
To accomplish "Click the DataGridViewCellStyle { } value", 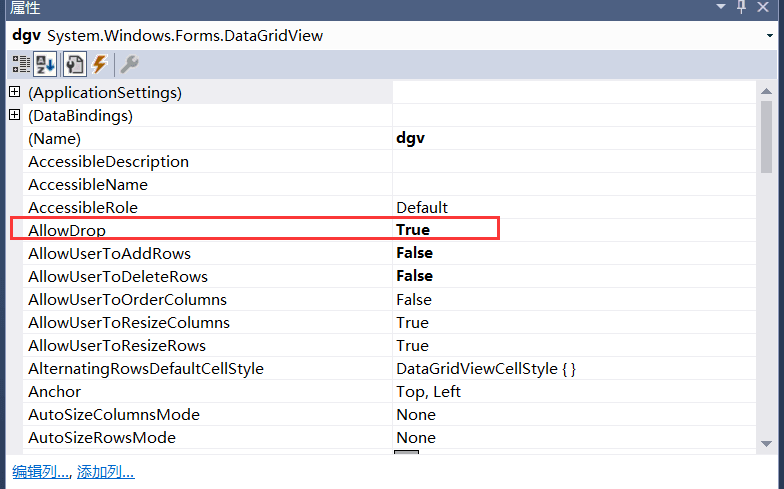I will [x=486, y=369].
